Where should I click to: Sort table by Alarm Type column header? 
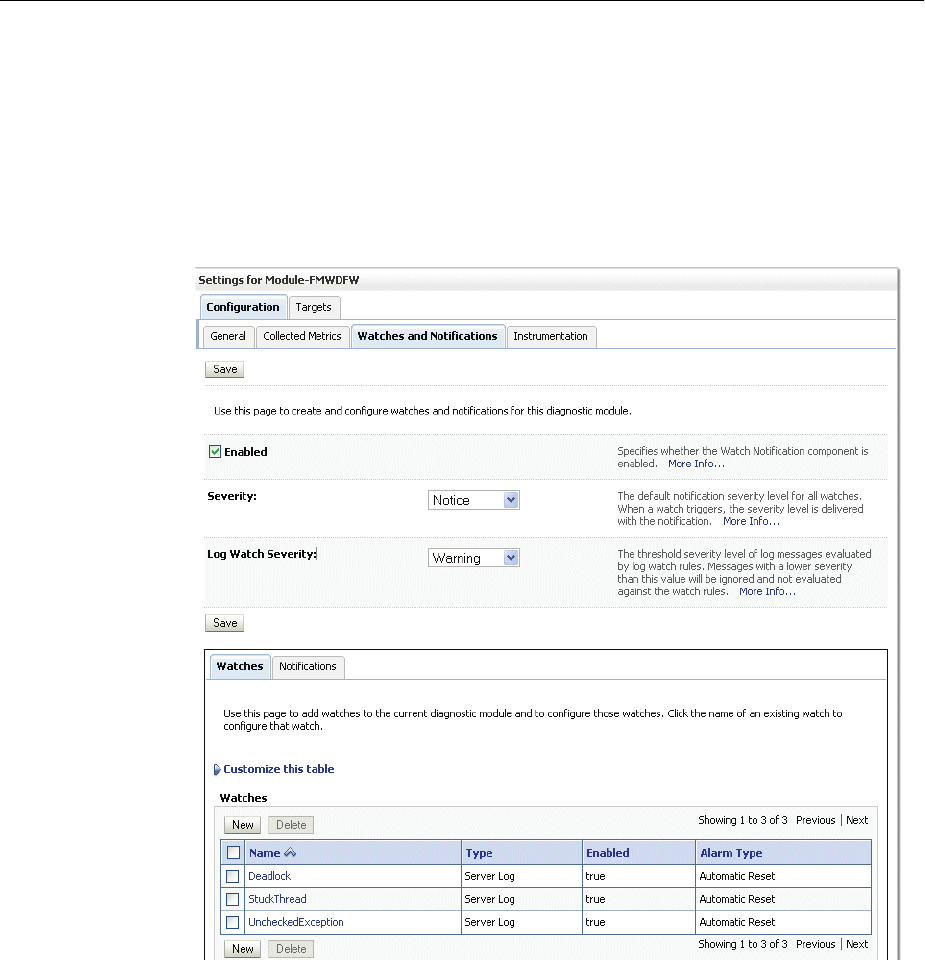731,853
